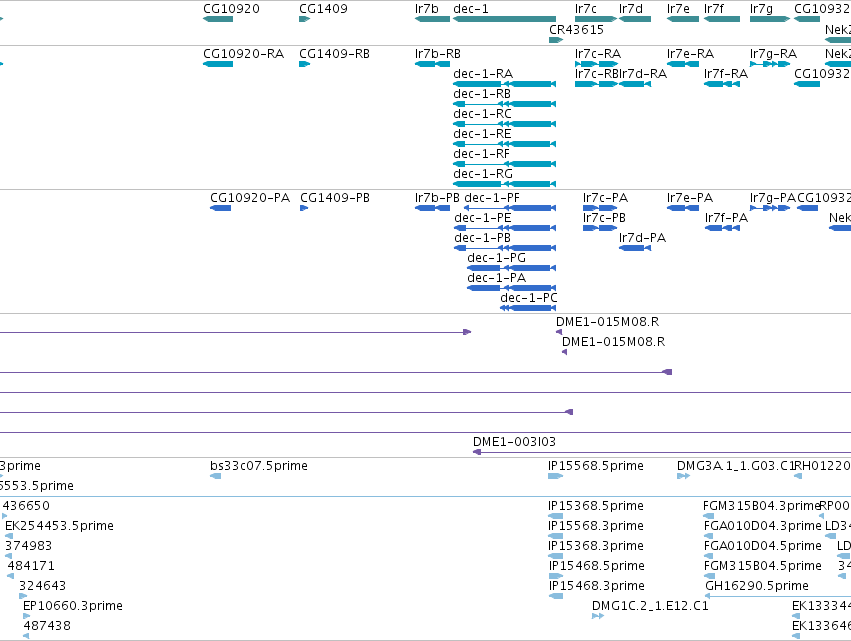
Task: Open transcript Ir7c-RA
Action: (596, 64)
